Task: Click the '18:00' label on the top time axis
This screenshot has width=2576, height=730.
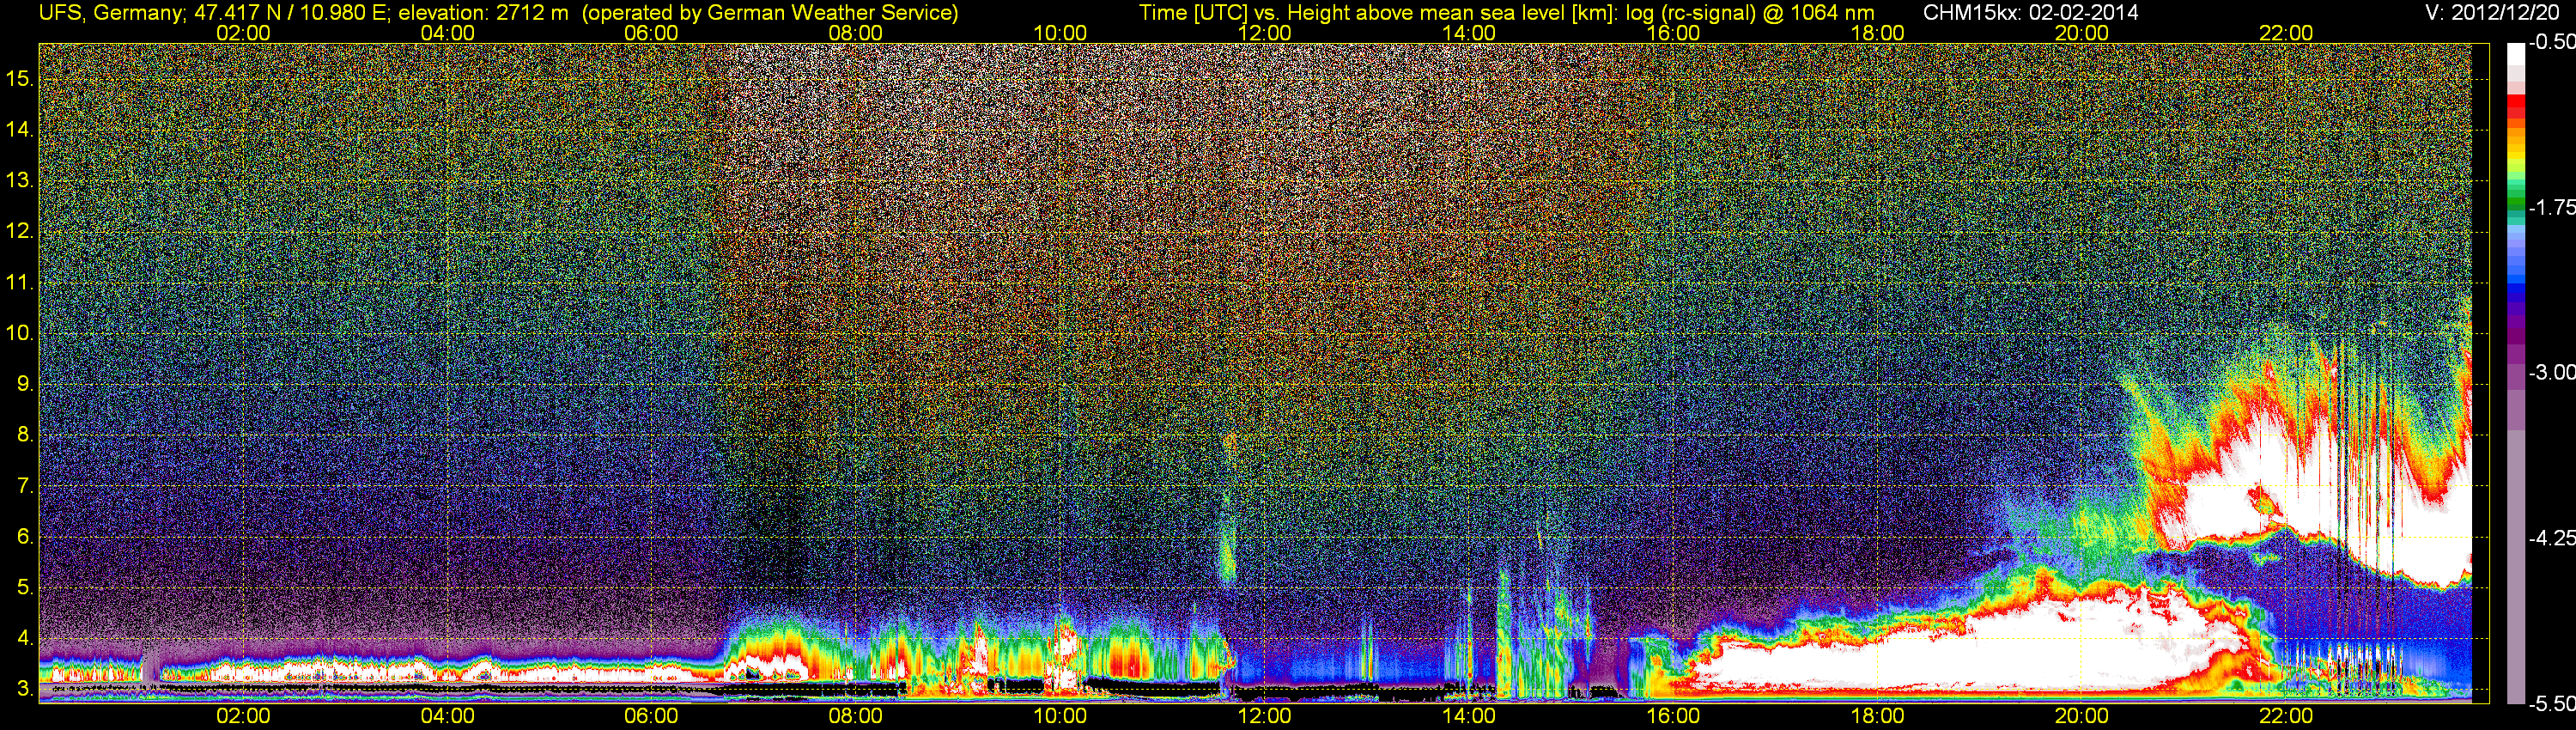Action: click(1877, 33)
